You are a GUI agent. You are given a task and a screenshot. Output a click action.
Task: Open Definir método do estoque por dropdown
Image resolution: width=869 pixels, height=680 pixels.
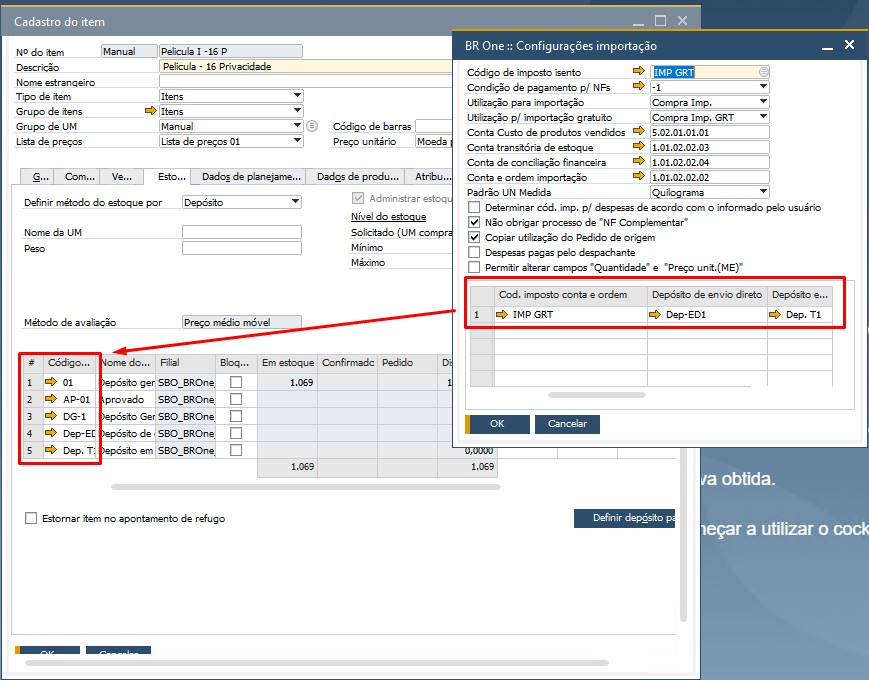(x=296, y=202)
